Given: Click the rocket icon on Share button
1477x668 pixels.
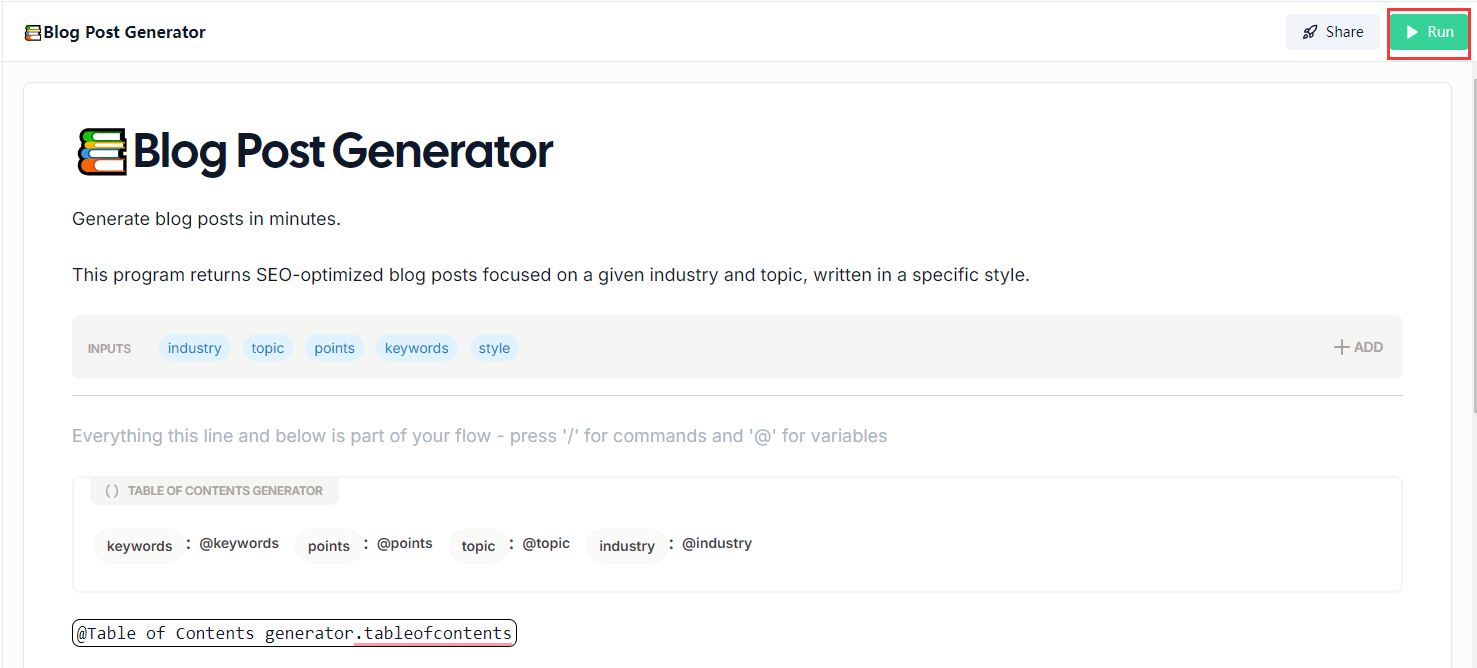Looking at the screenshot, I should click(1310, 32).
